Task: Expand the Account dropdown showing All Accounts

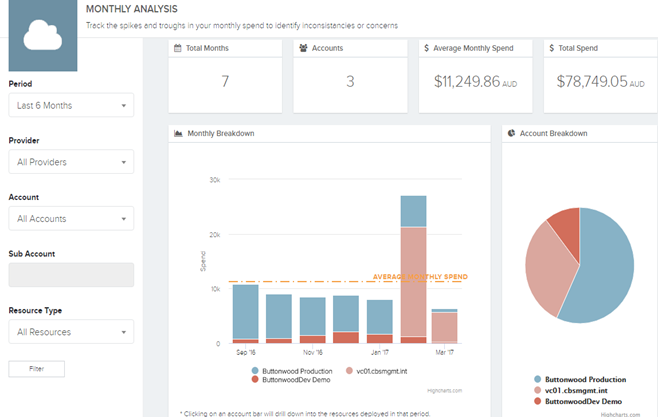Action: [x=71, y=219]
